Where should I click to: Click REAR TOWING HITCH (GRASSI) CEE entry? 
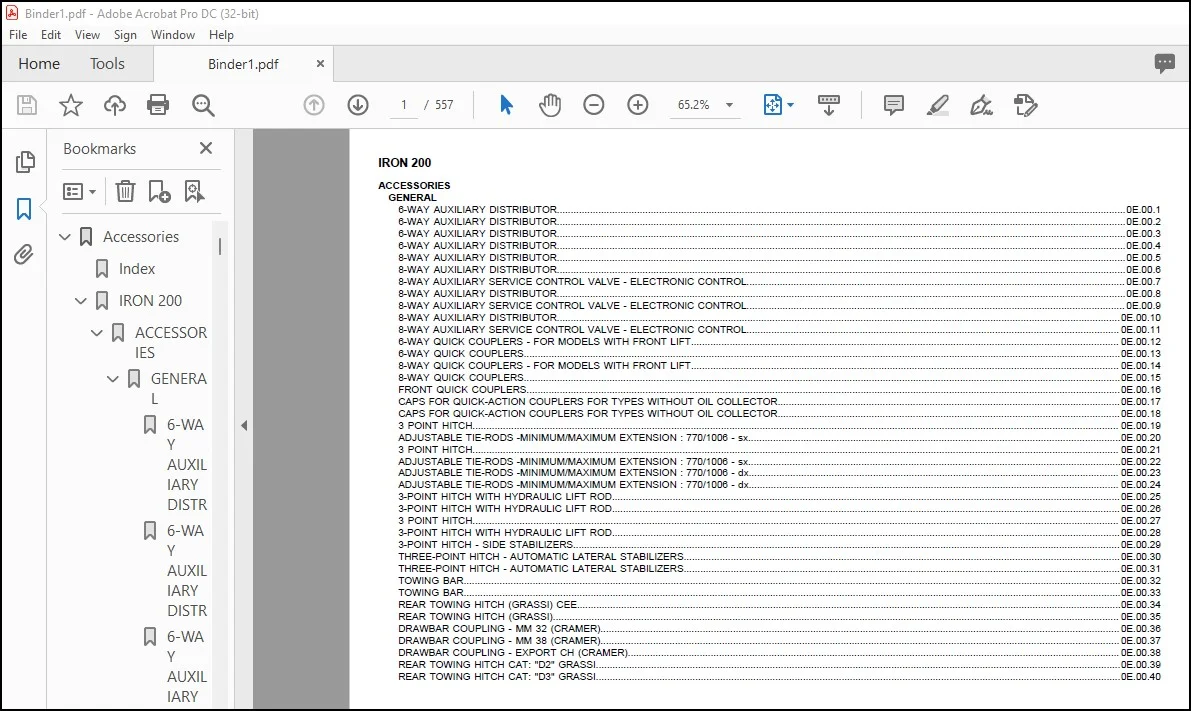point(779,605)
